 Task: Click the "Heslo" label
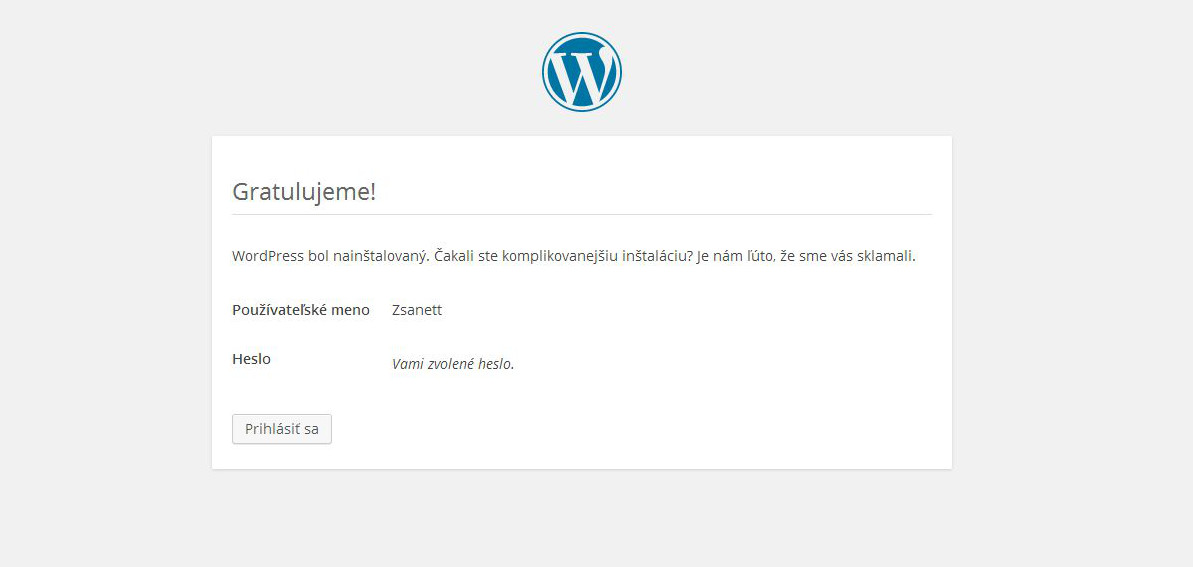click(x=251, y=358)
